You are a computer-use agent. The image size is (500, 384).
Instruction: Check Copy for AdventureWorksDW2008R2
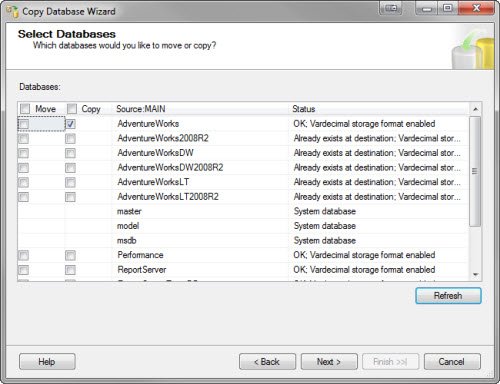(70, 168)
